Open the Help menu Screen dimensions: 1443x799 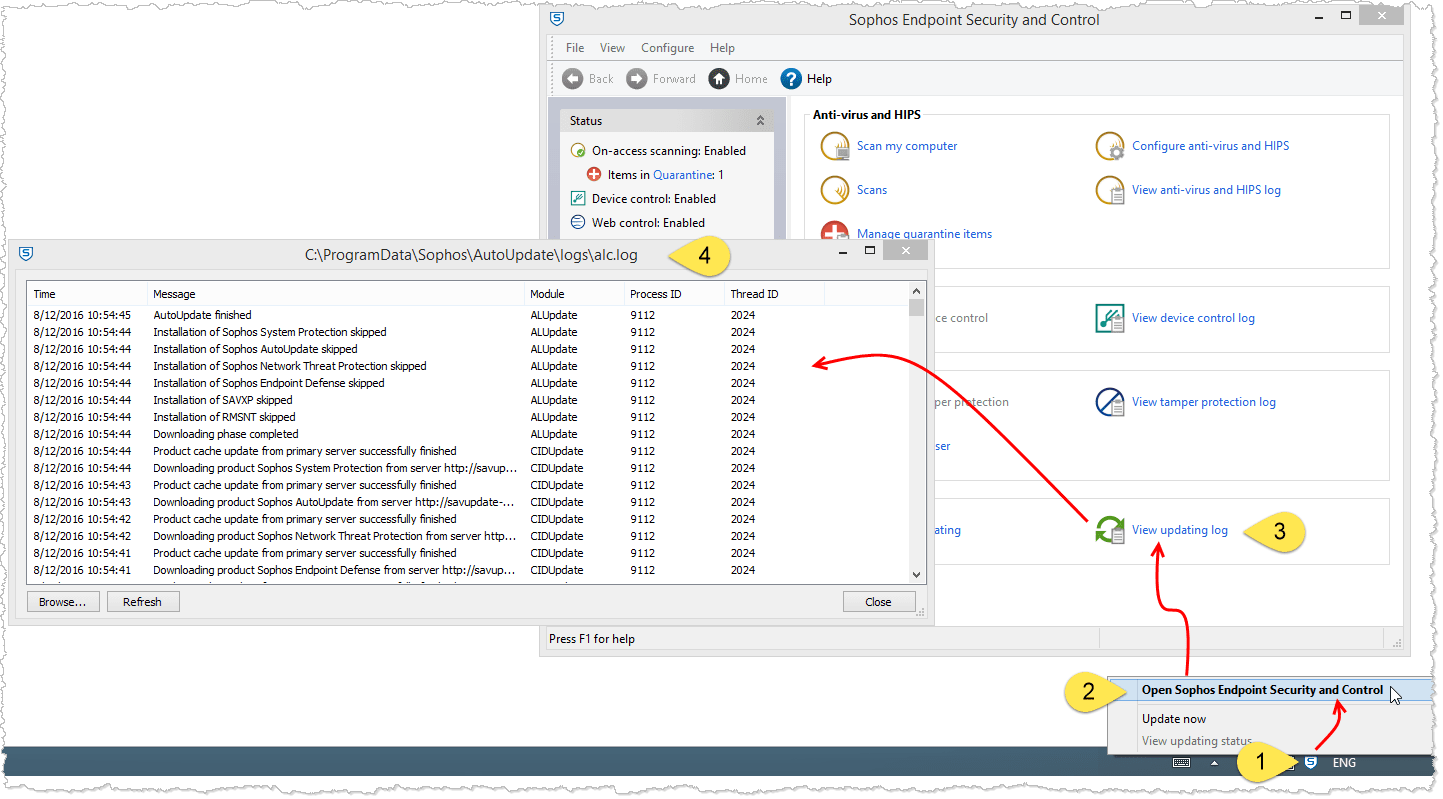click(x=722, y=48)
